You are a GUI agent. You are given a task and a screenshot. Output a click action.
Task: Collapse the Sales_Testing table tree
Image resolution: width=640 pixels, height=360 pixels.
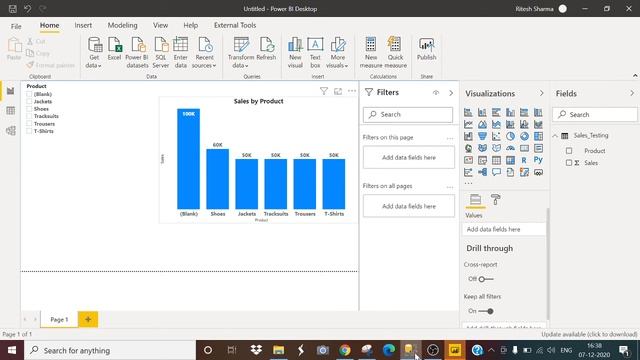555,136
